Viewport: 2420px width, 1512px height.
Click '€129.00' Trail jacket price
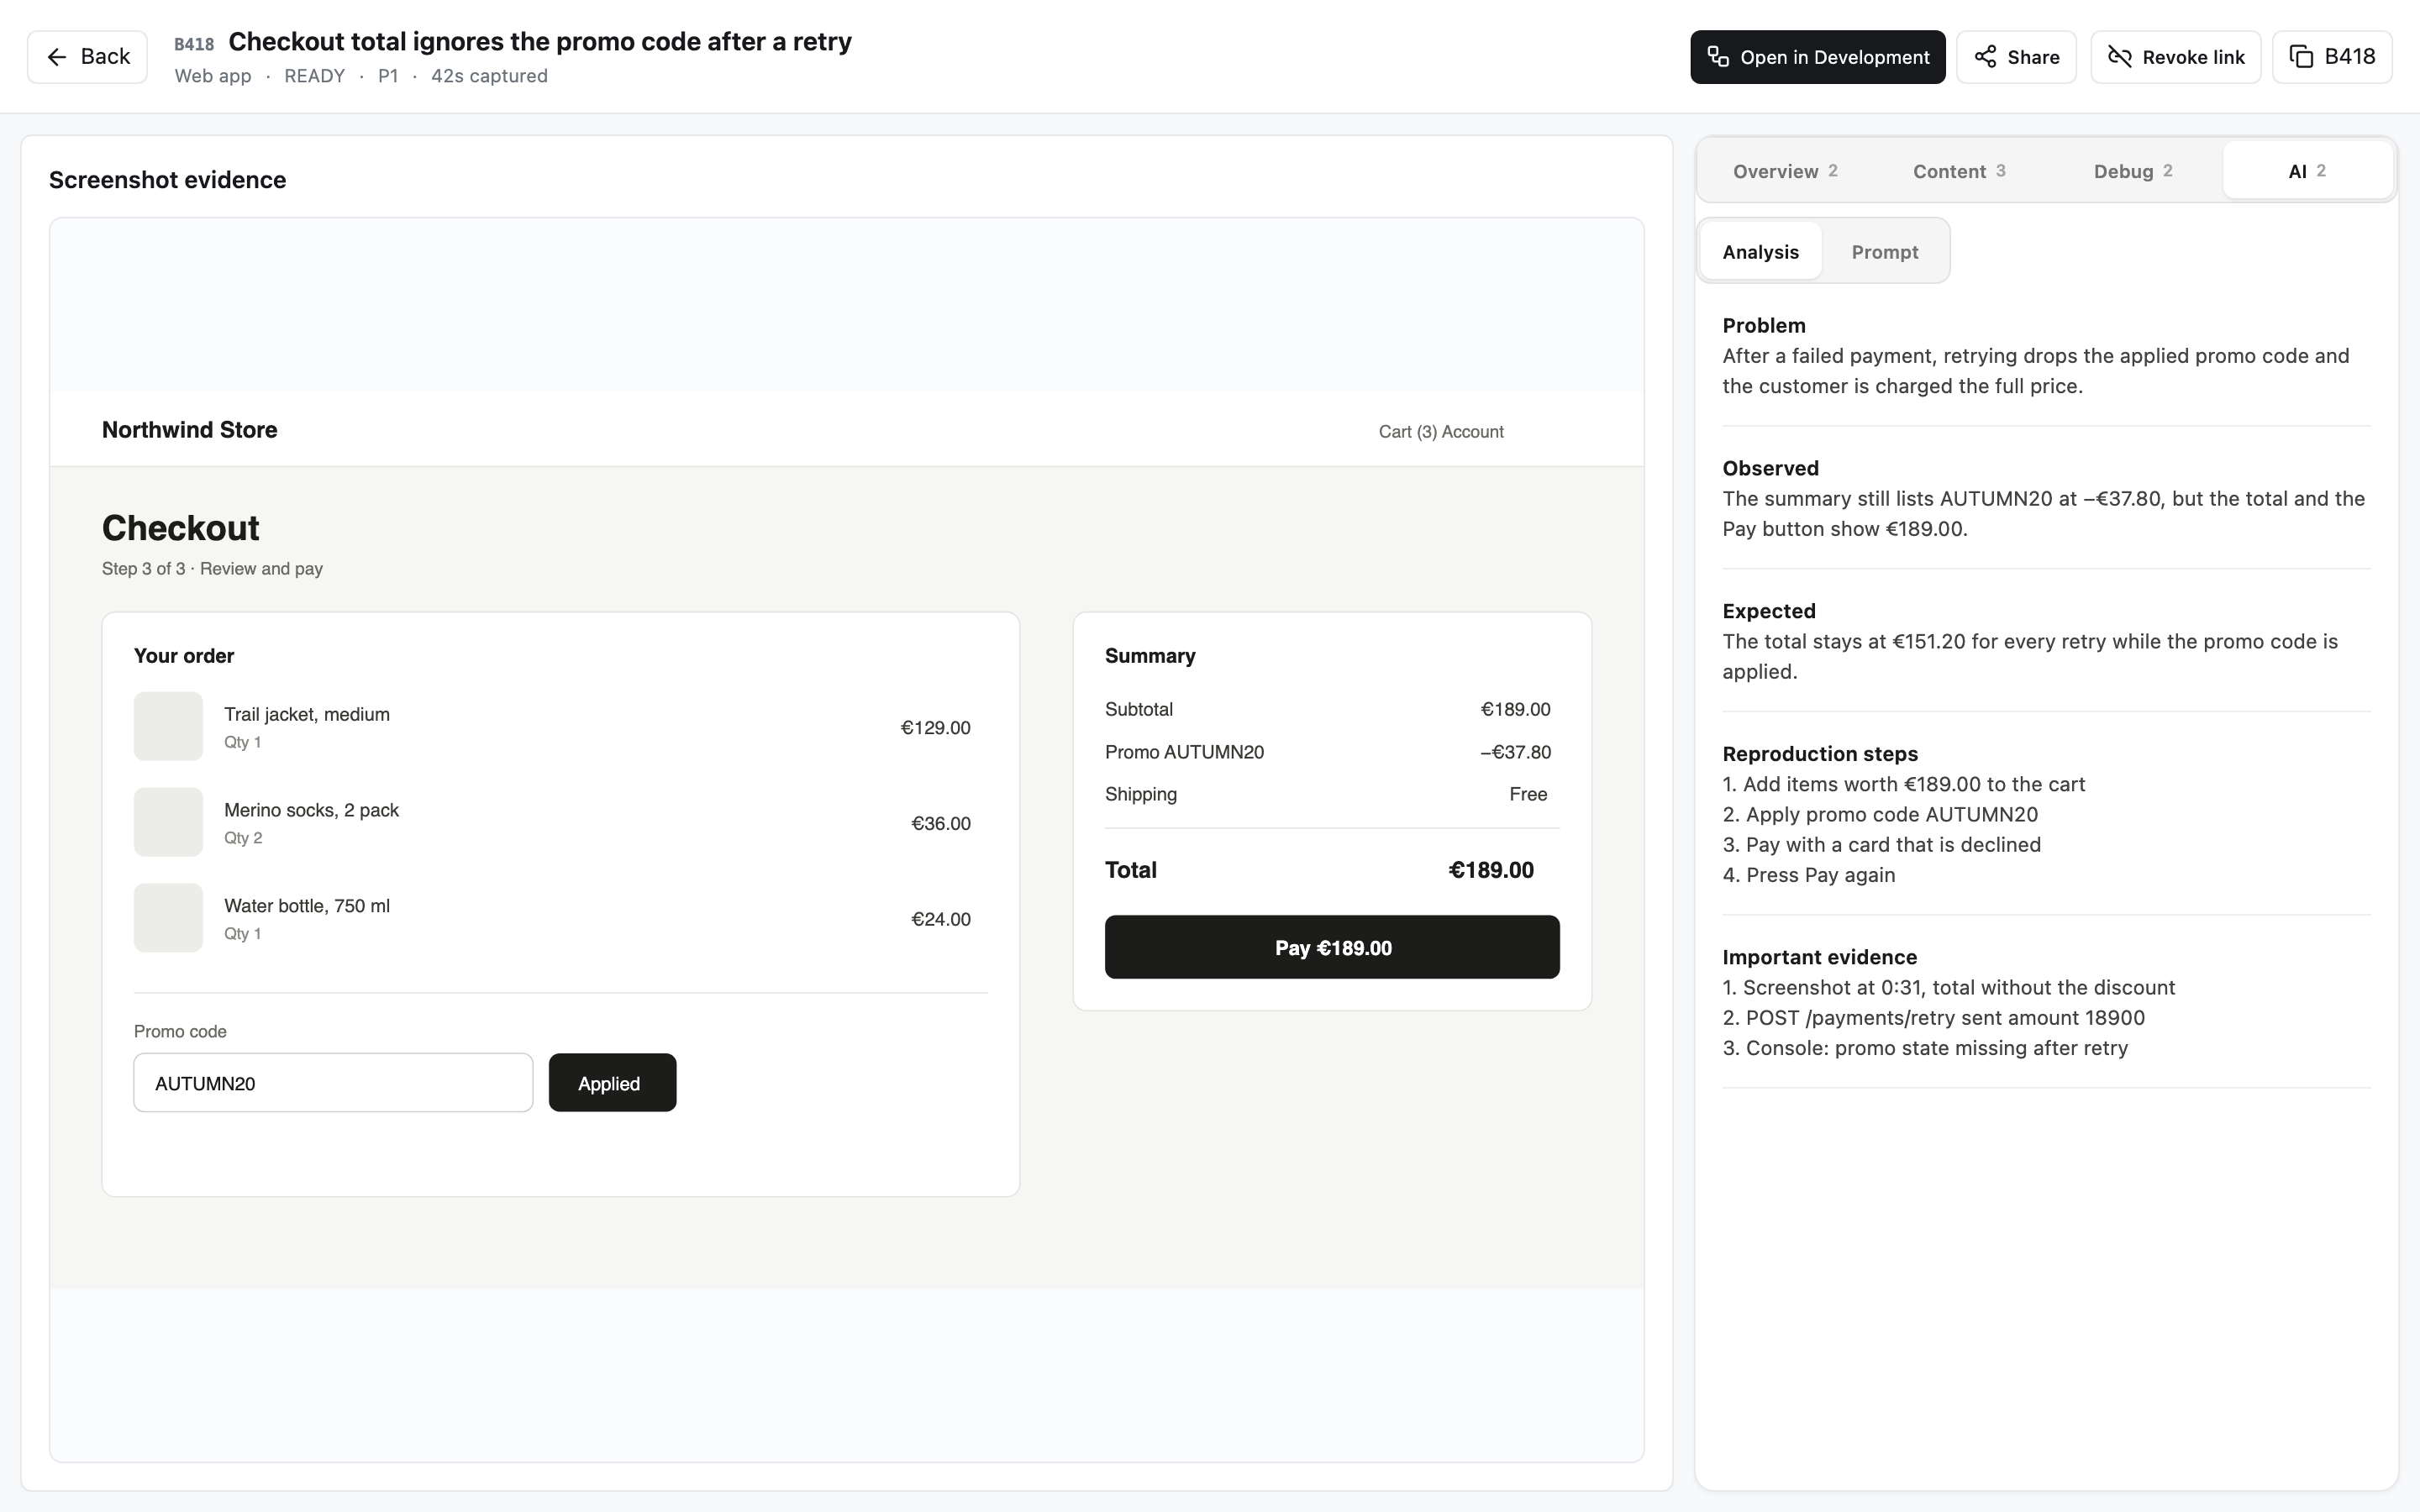click(935, 728)
